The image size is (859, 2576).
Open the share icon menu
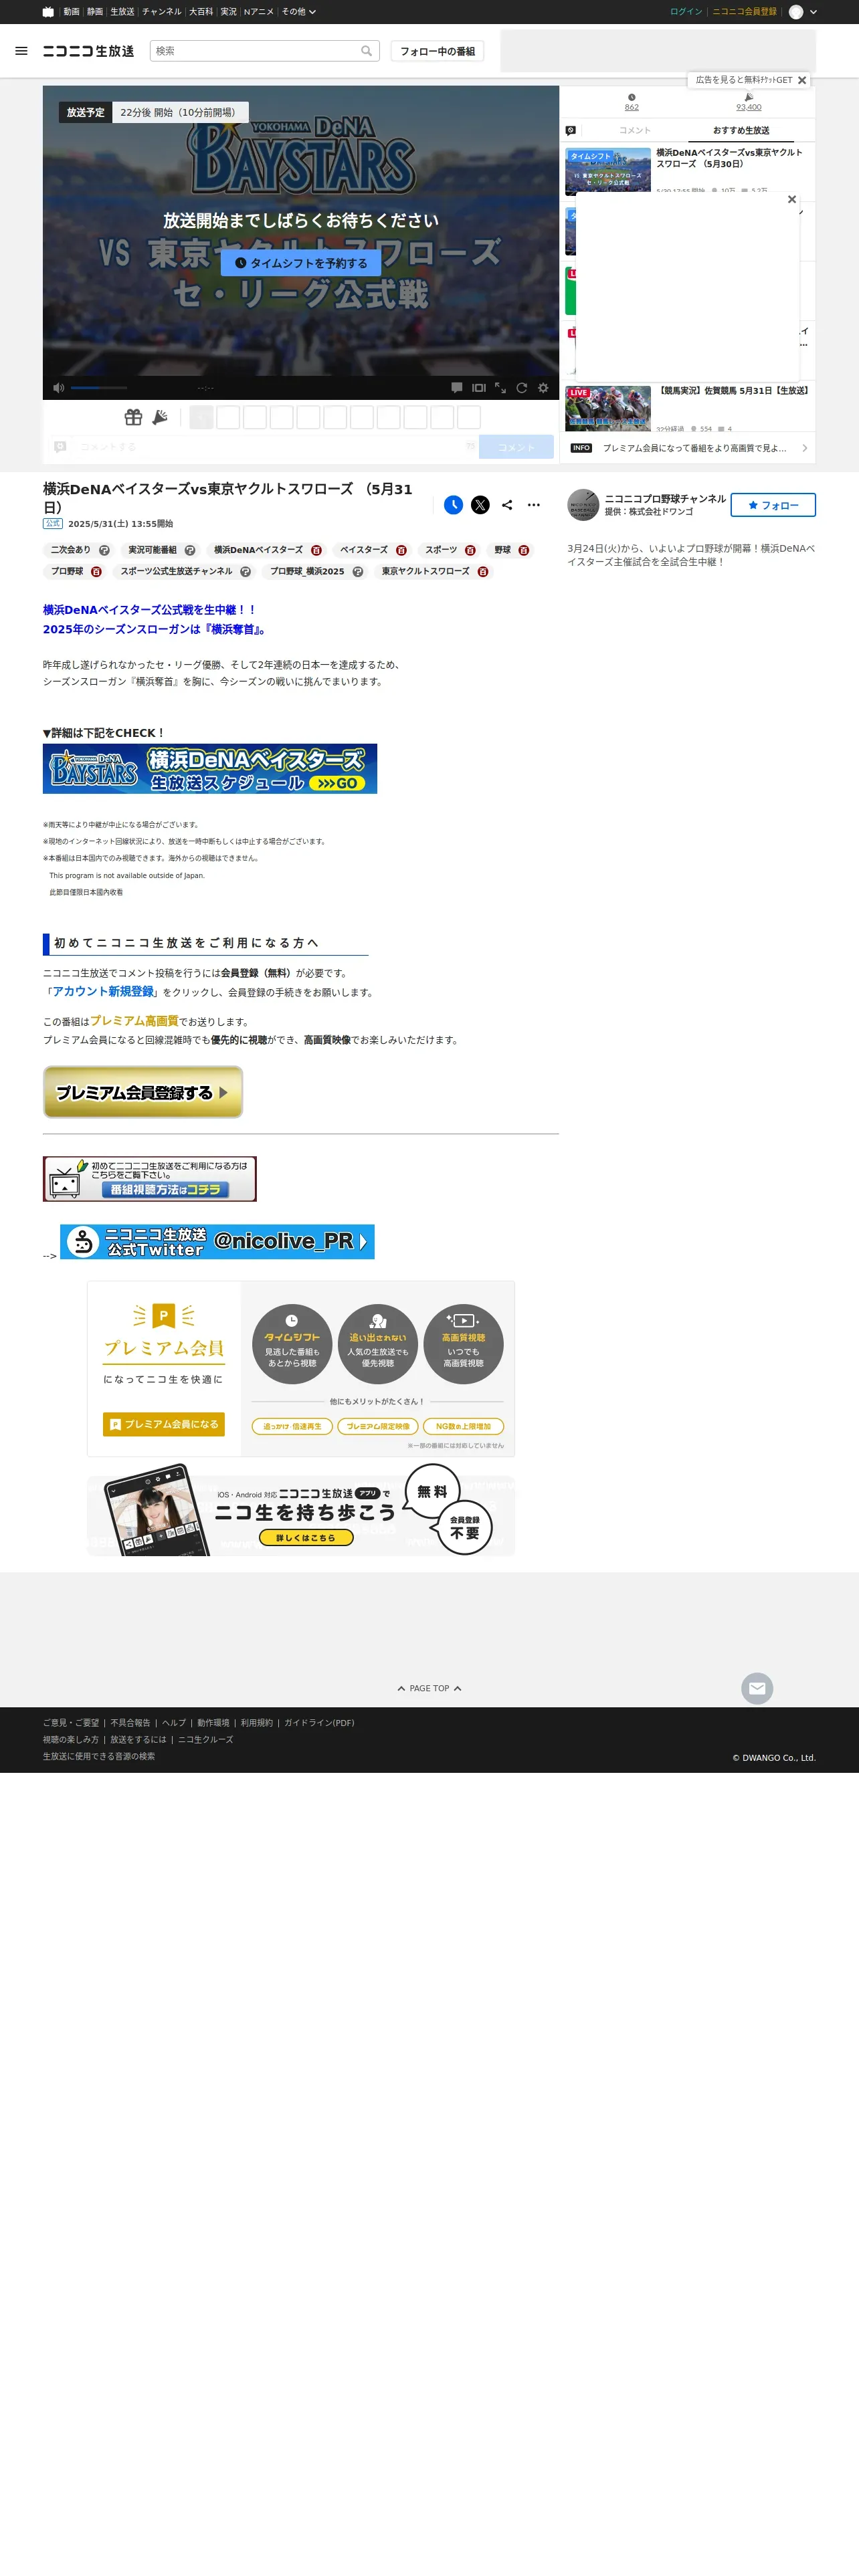[507, 505]
